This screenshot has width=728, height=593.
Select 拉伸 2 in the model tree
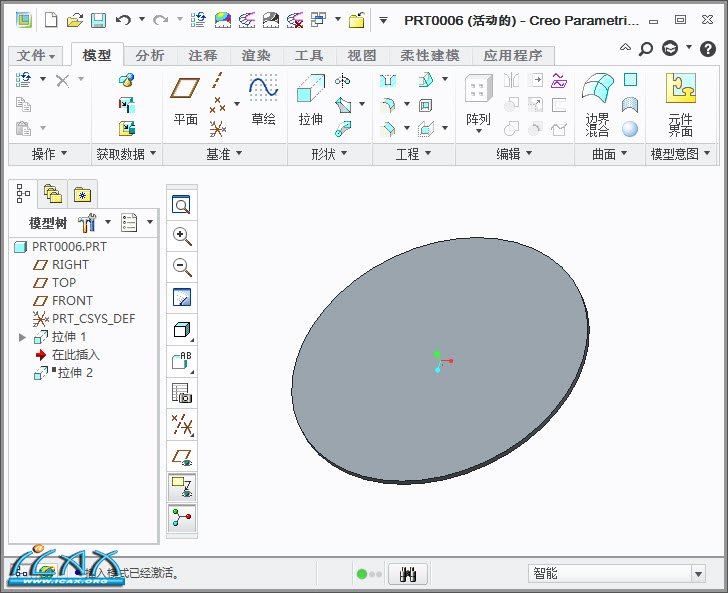pos(74,373)
